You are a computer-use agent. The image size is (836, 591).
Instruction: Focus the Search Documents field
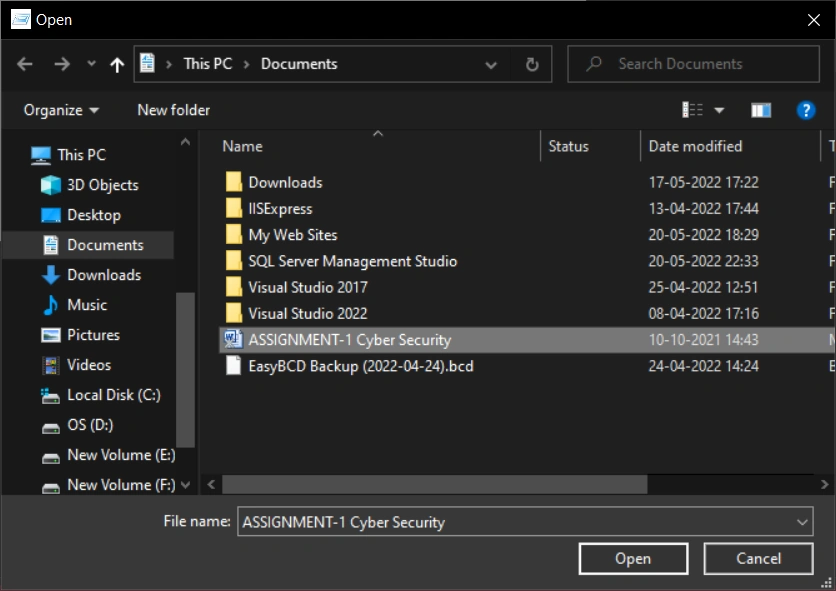[693, 64]
